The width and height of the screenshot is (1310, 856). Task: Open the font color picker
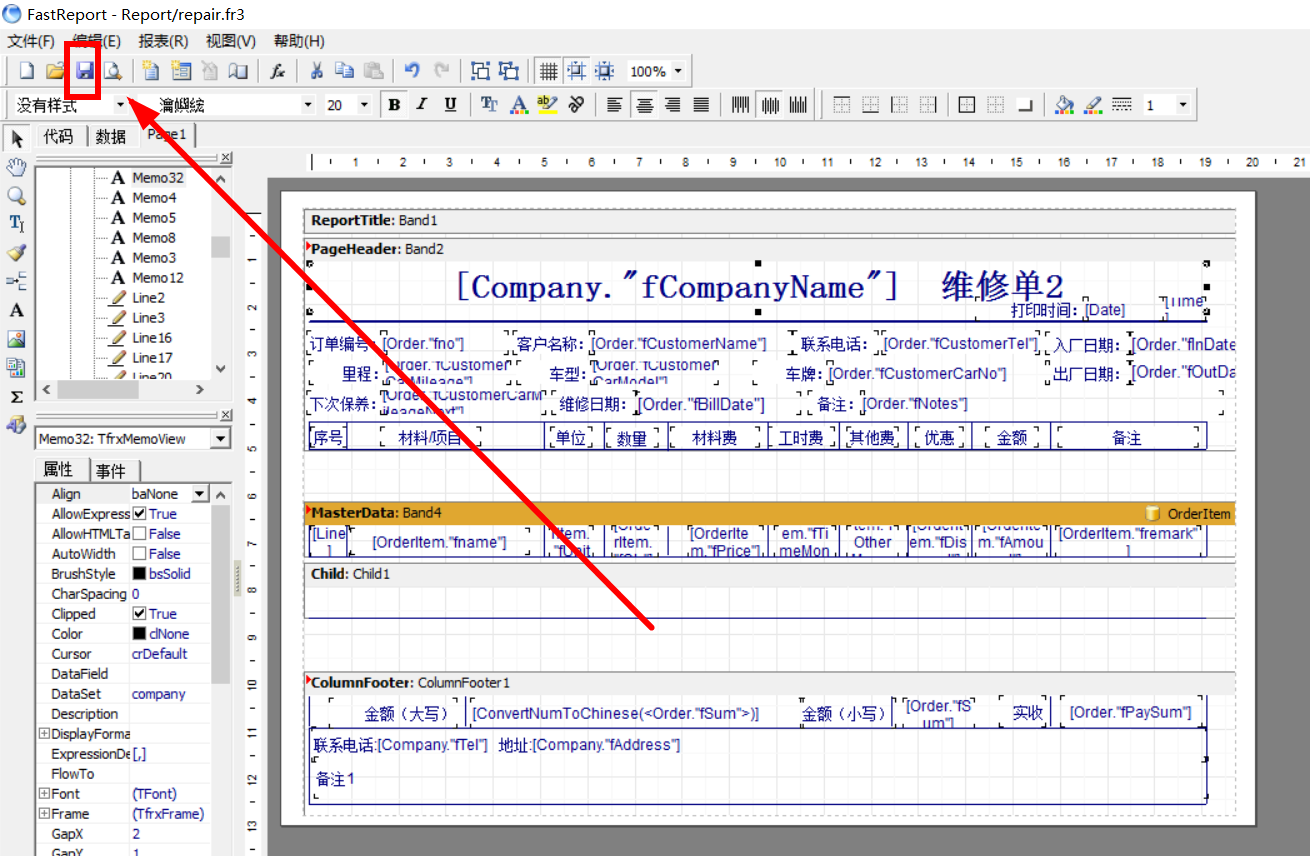tap(518, 104)
